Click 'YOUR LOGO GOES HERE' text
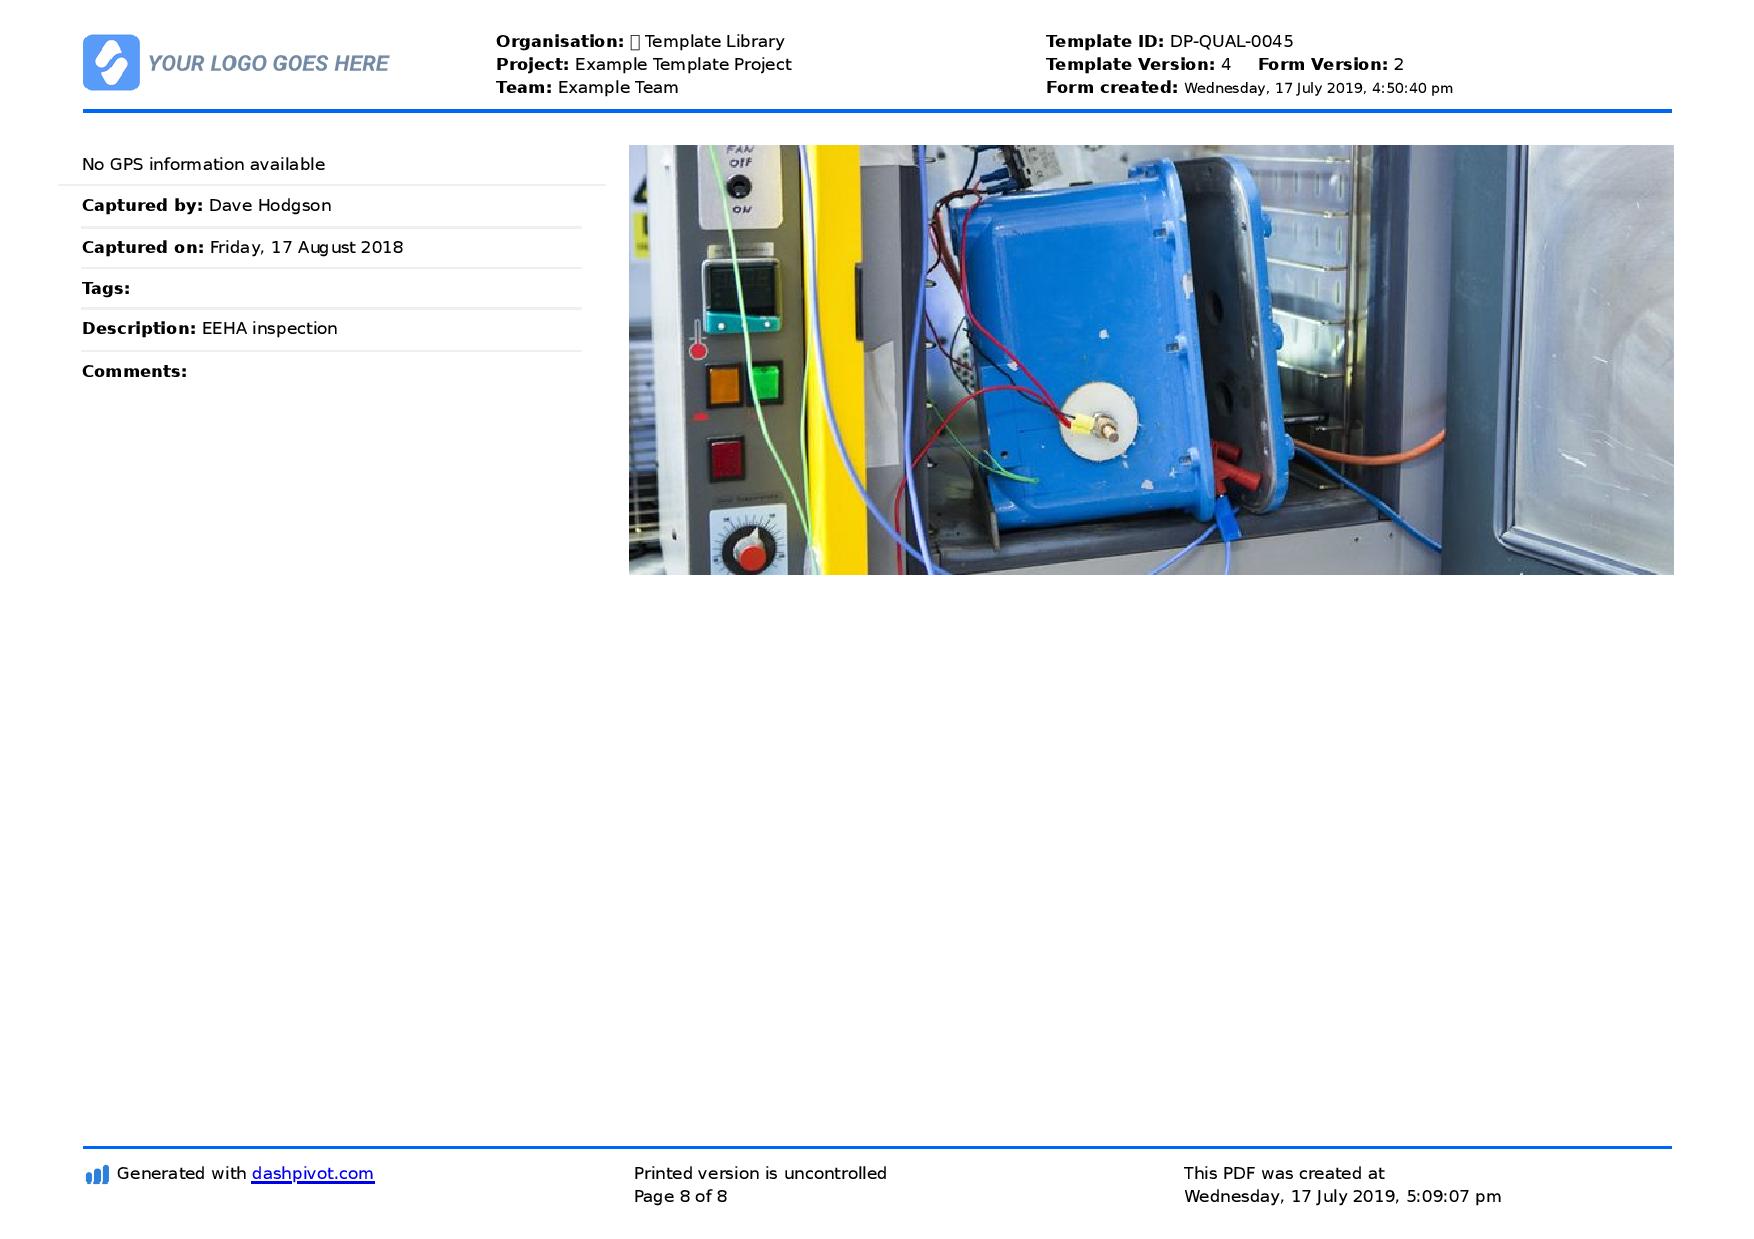 point(268,64)
